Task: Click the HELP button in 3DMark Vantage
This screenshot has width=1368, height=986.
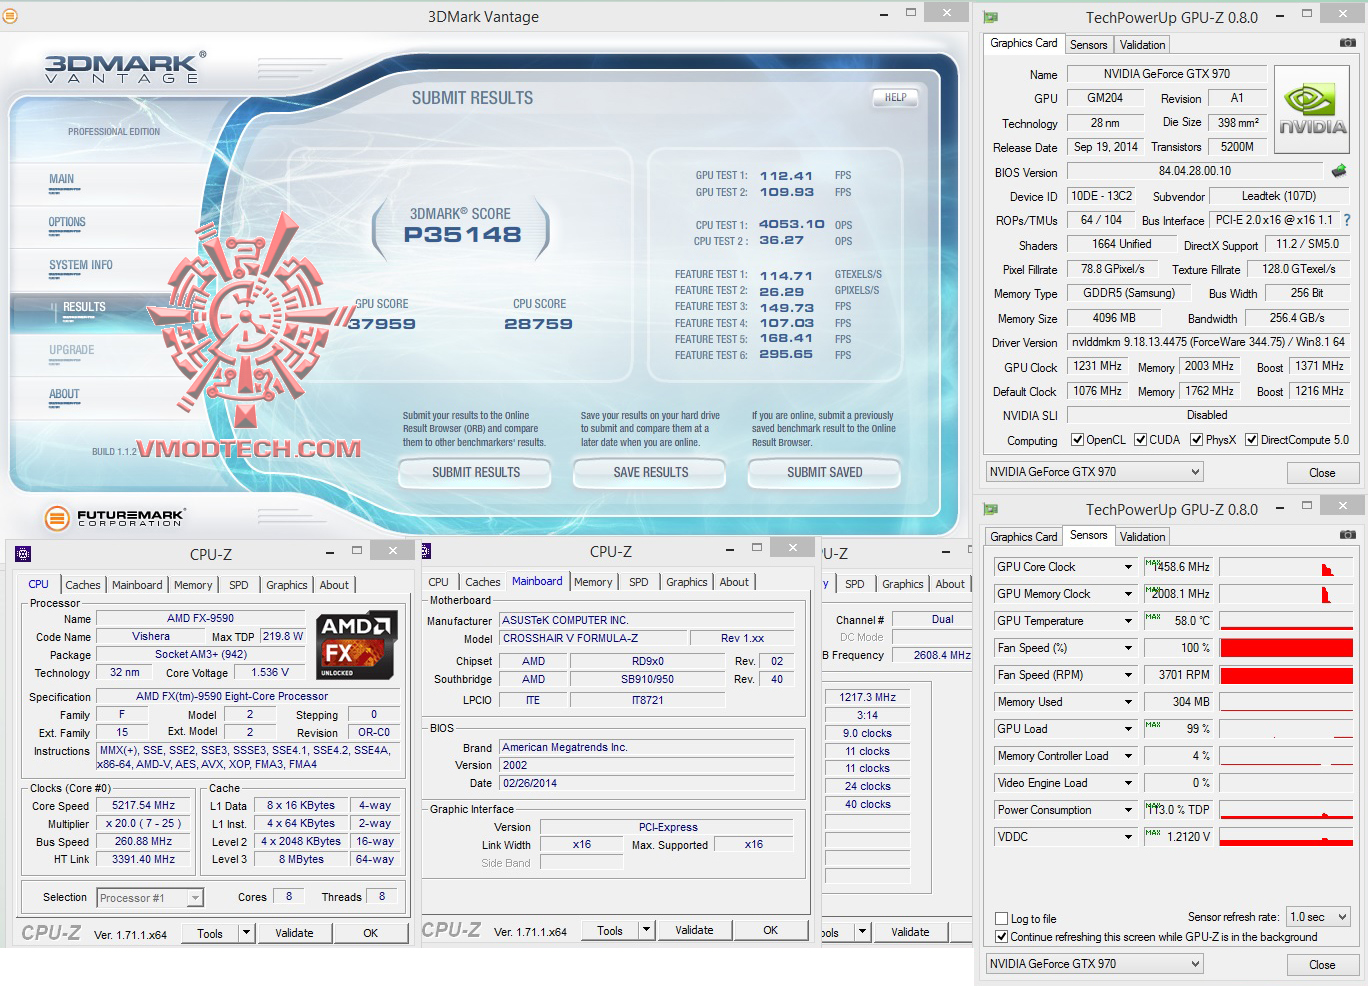Action: point(895,98)
